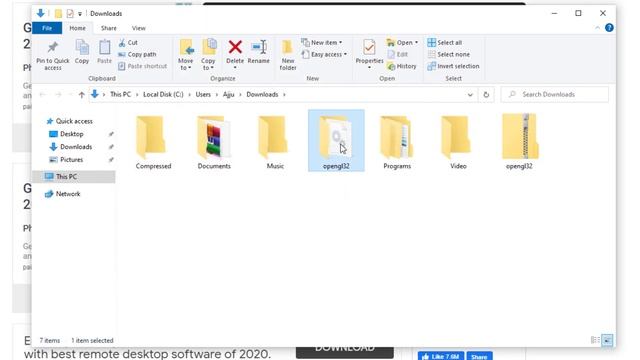This screenshot has width=640, height=360.
Task: Select Network in navigation pane
Action: pos(62,194)
